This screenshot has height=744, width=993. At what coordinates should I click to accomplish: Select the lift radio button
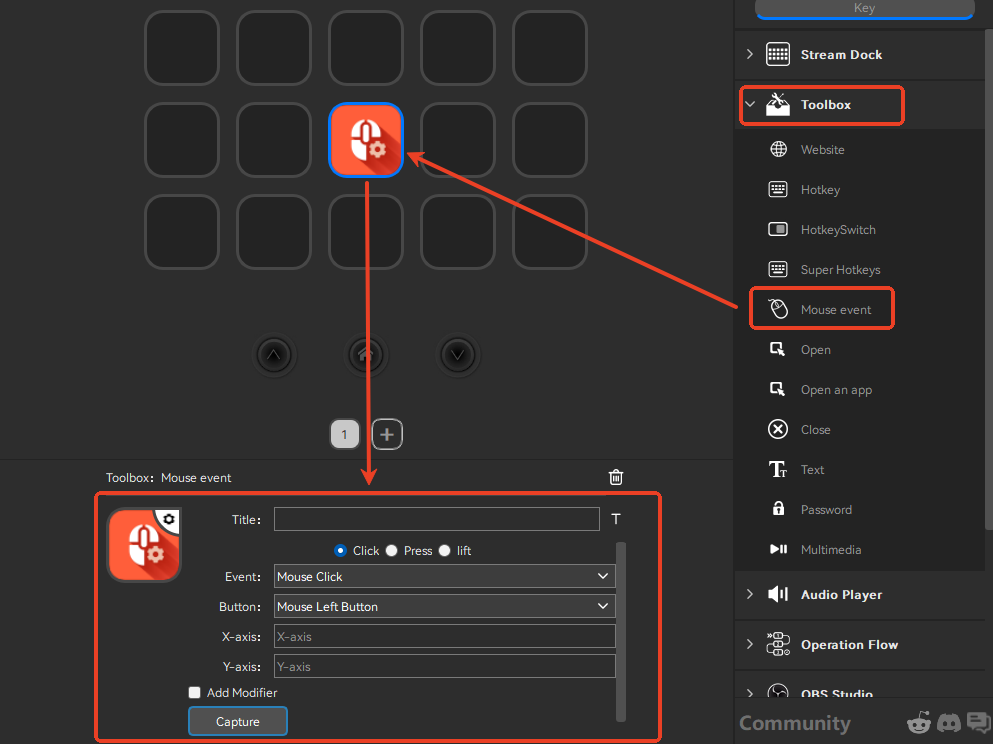click(x=444, y=550)
